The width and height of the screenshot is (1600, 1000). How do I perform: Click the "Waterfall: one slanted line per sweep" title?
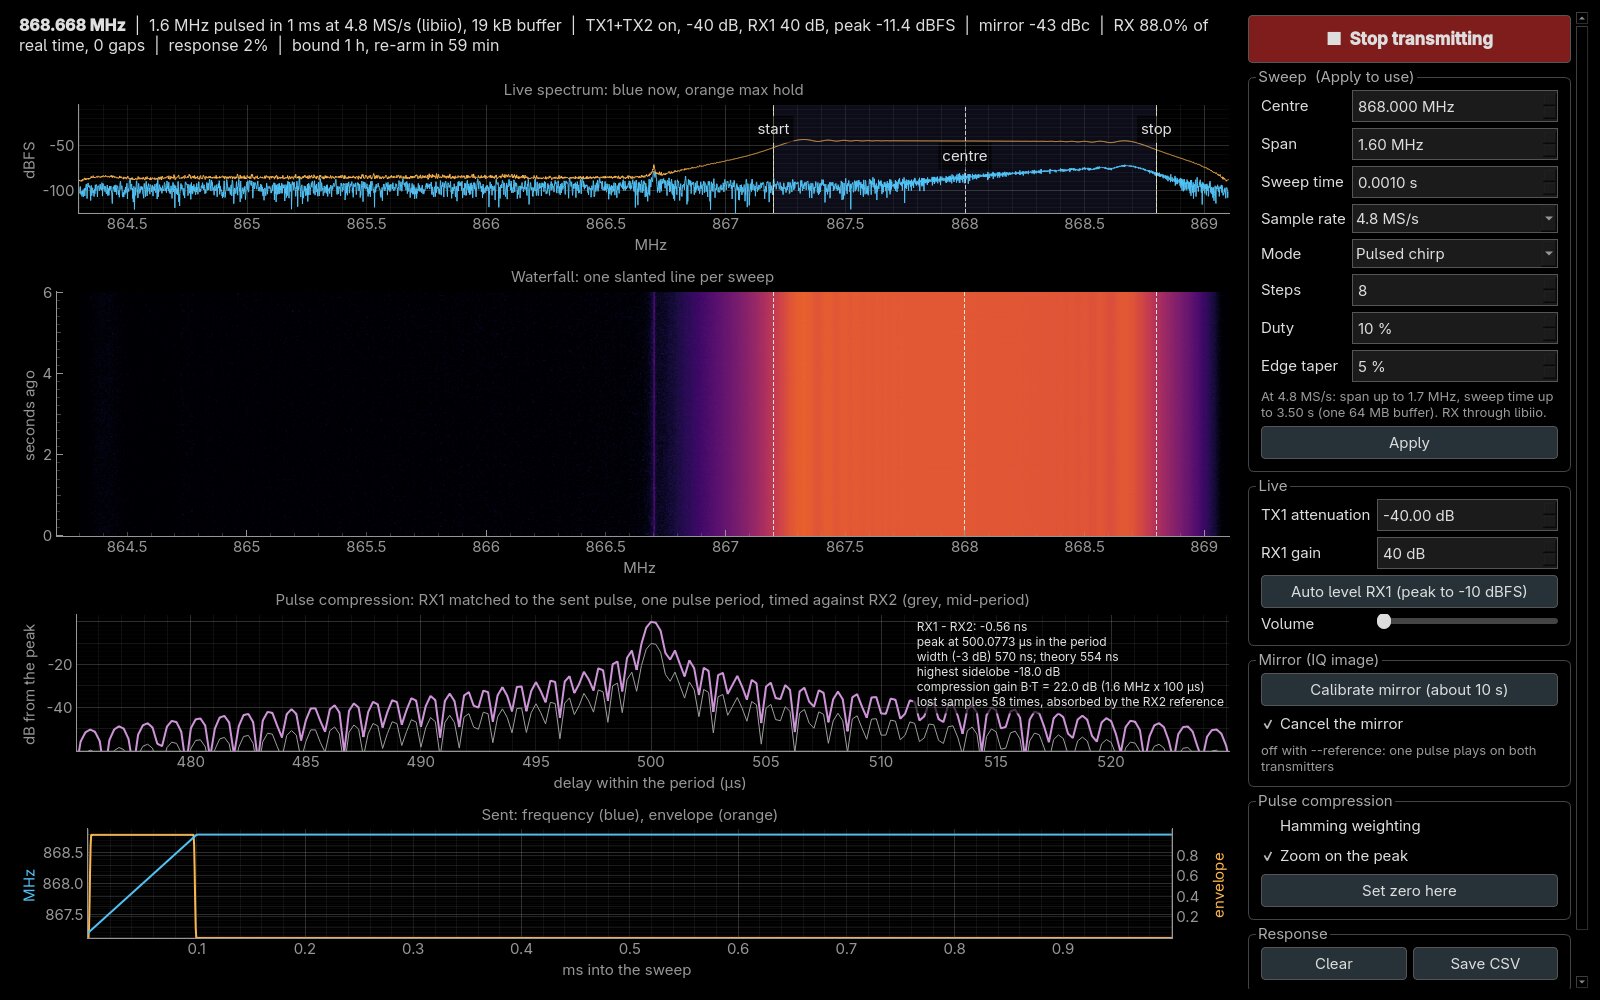point(642,277)
